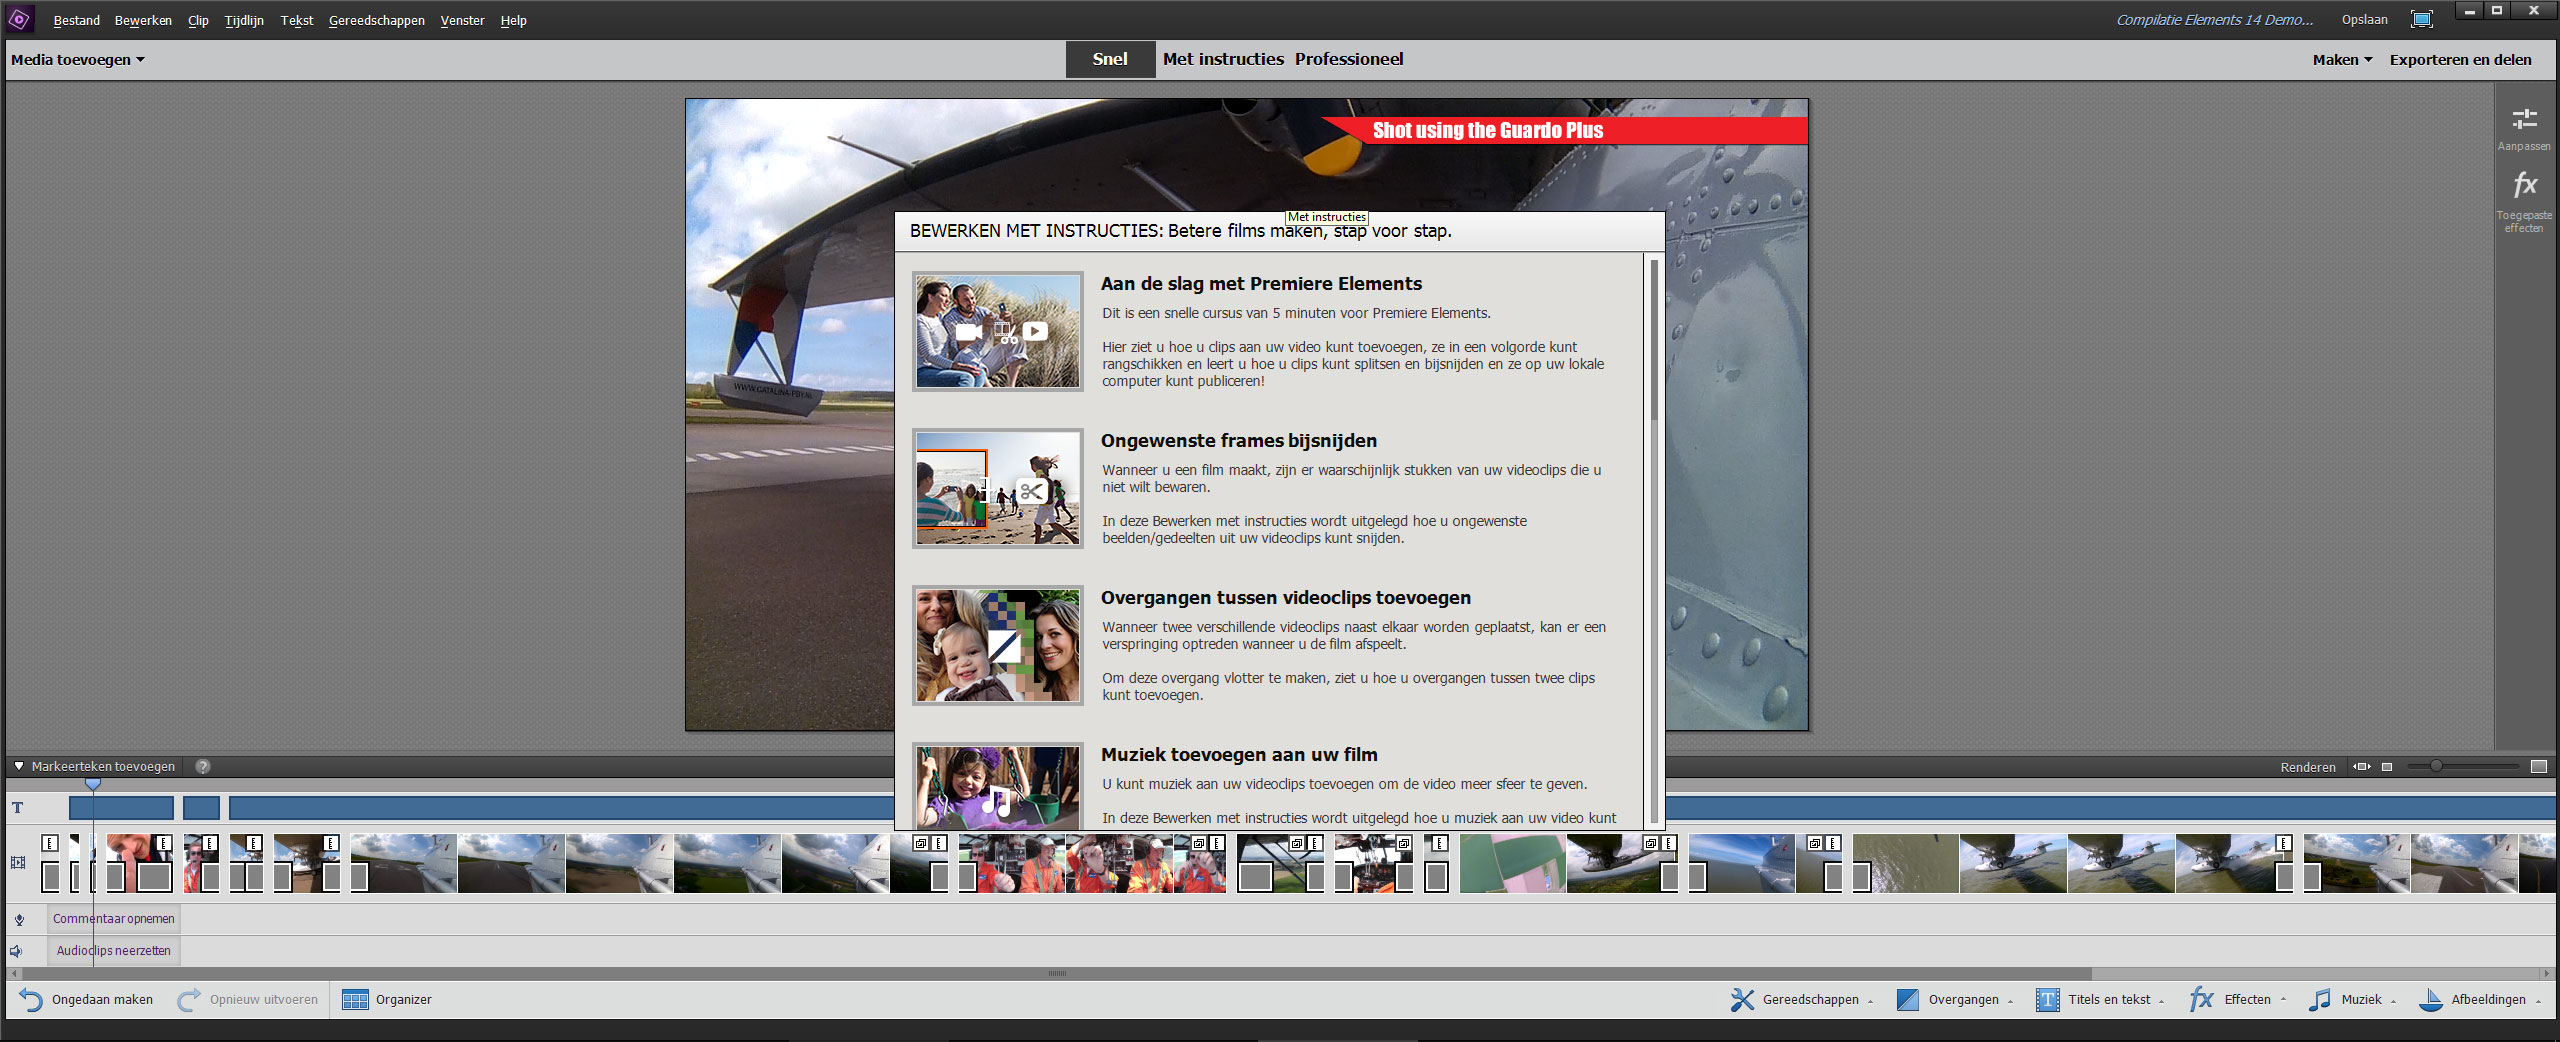This screenshot has height=1042, width=2560.
Task: Click the first clip's adjustment marker icon in timeline
Action: tap(49, 843)
